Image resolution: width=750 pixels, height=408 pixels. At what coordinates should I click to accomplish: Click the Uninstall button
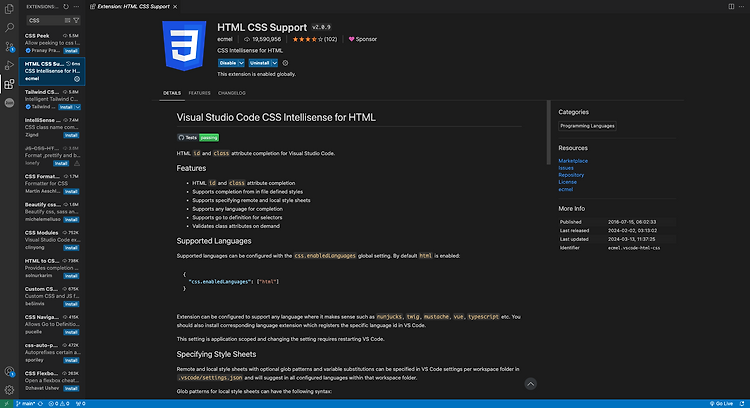click(260, 63)
